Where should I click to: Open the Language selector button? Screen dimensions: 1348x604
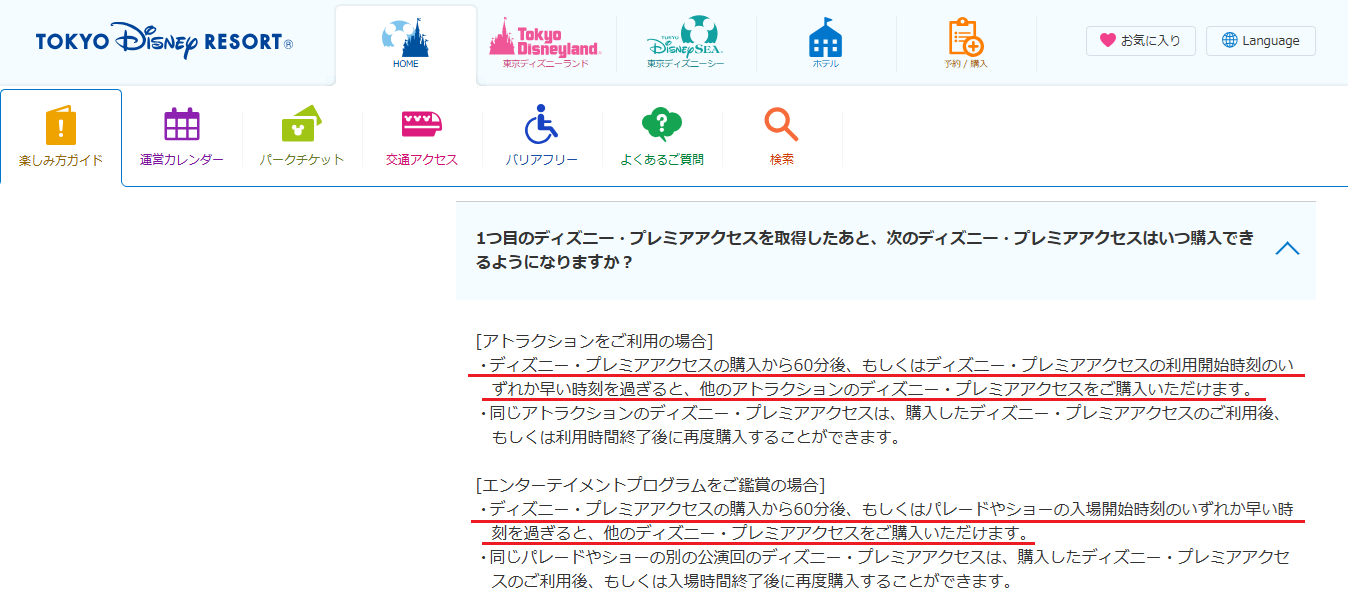1260,41
